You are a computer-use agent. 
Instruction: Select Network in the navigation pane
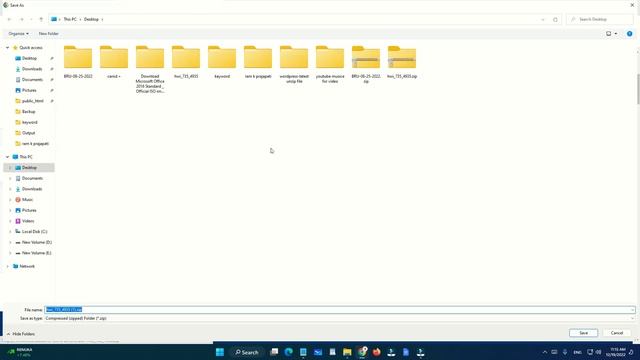click(x=27, y=266)
